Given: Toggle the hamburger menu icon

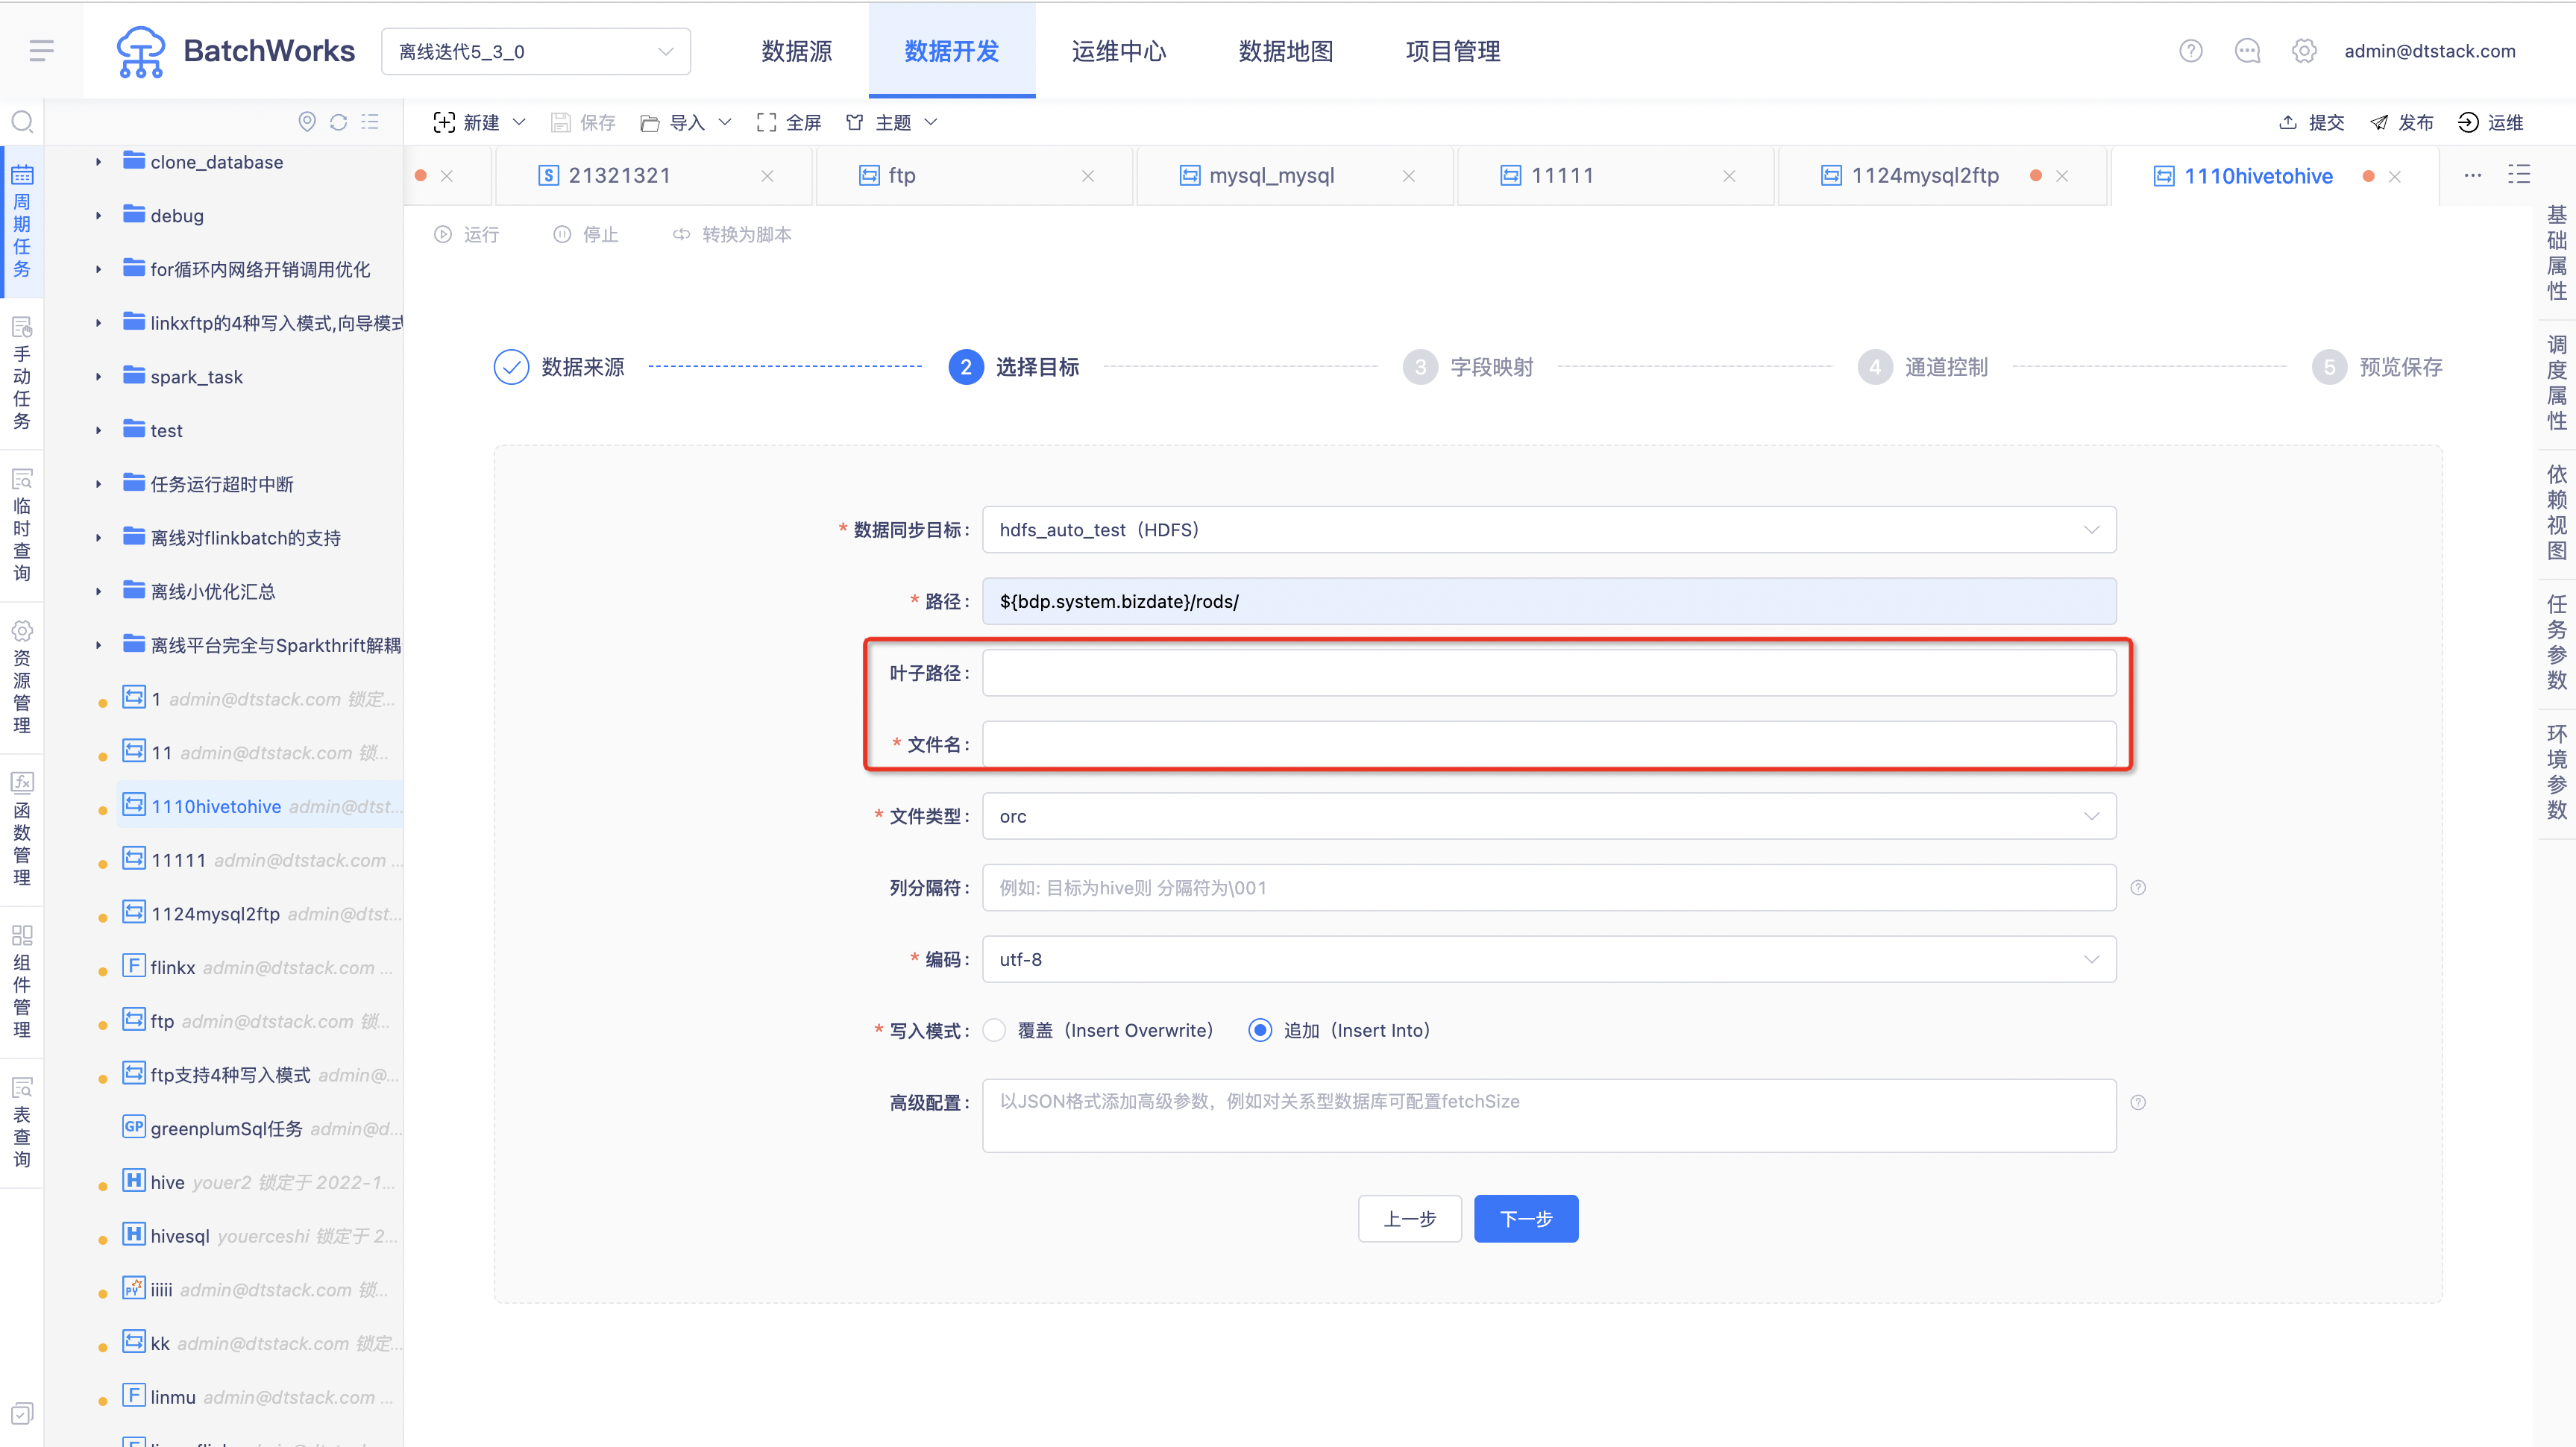Looking at the screenshot, I should point(41,51).
